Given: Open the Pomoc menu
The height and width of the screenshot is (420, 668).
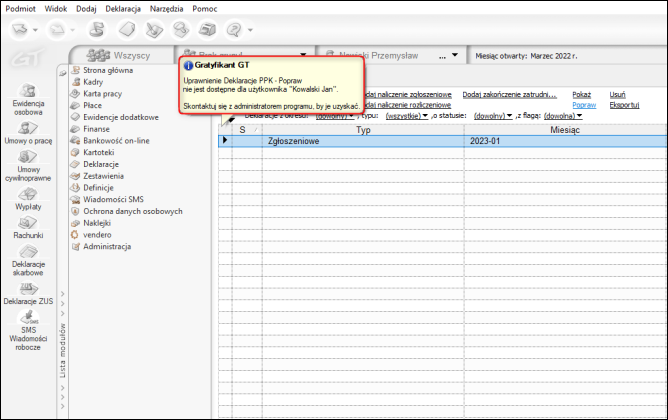Looking at the screenshot, I should pyautogui.click(x=205, y=9).
